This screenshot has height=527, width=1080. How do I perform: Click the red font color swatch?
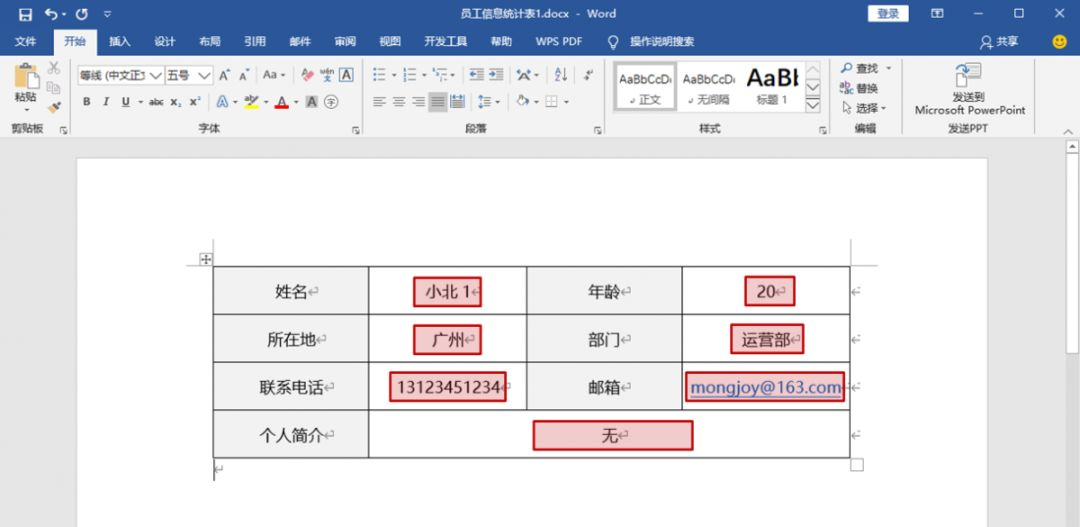pyautogui.click(x=282, y=102)
